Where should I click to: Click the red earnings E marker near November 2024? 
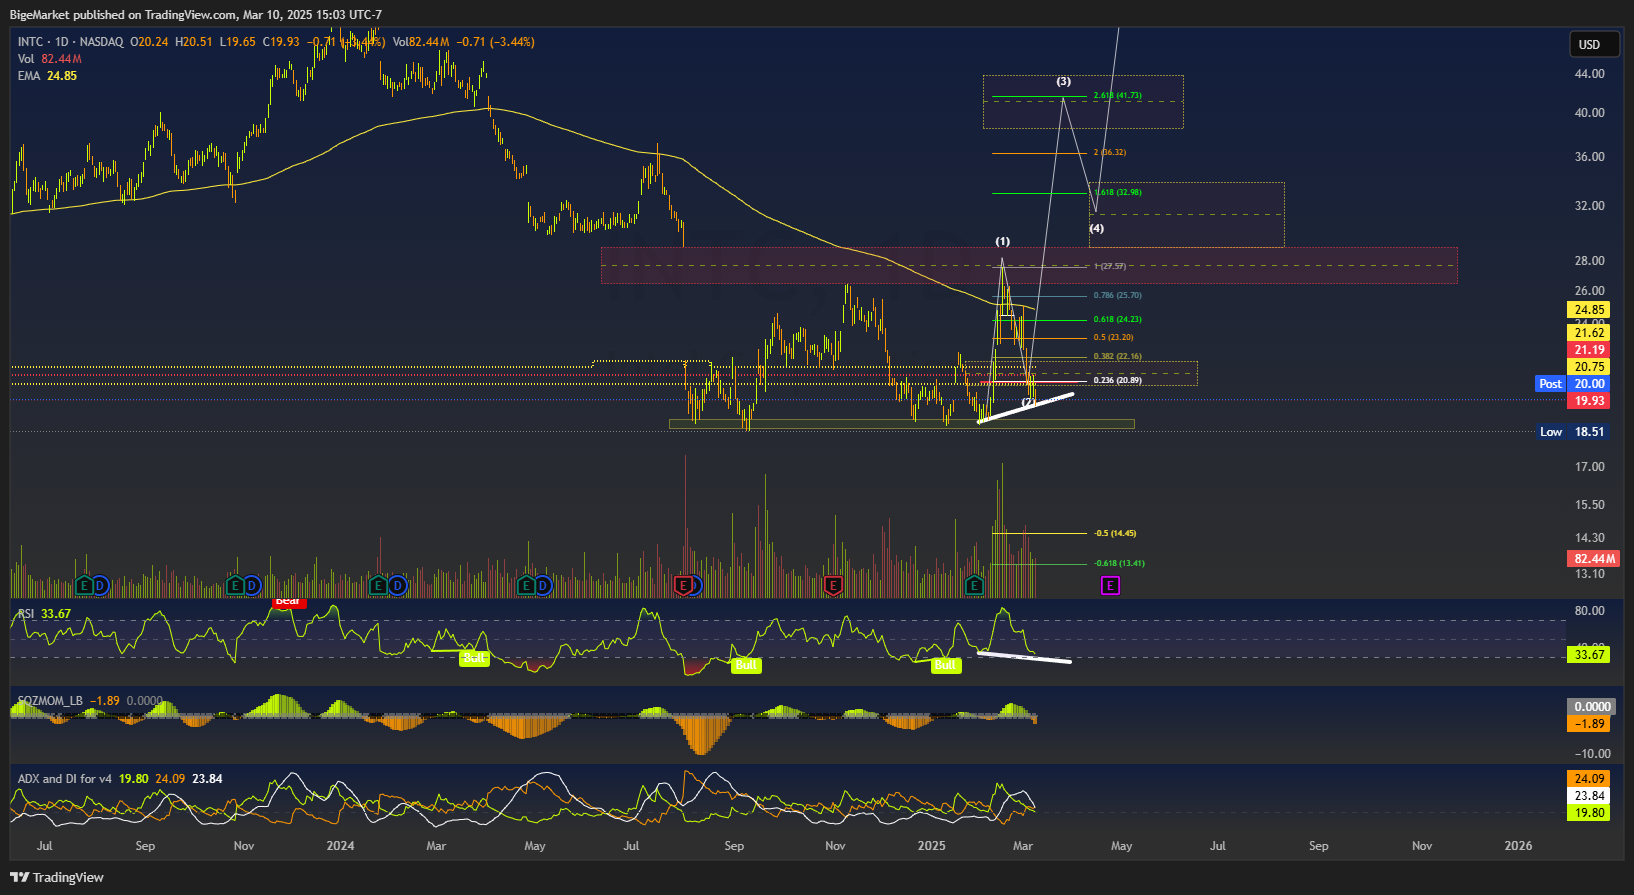coord(834,585)
